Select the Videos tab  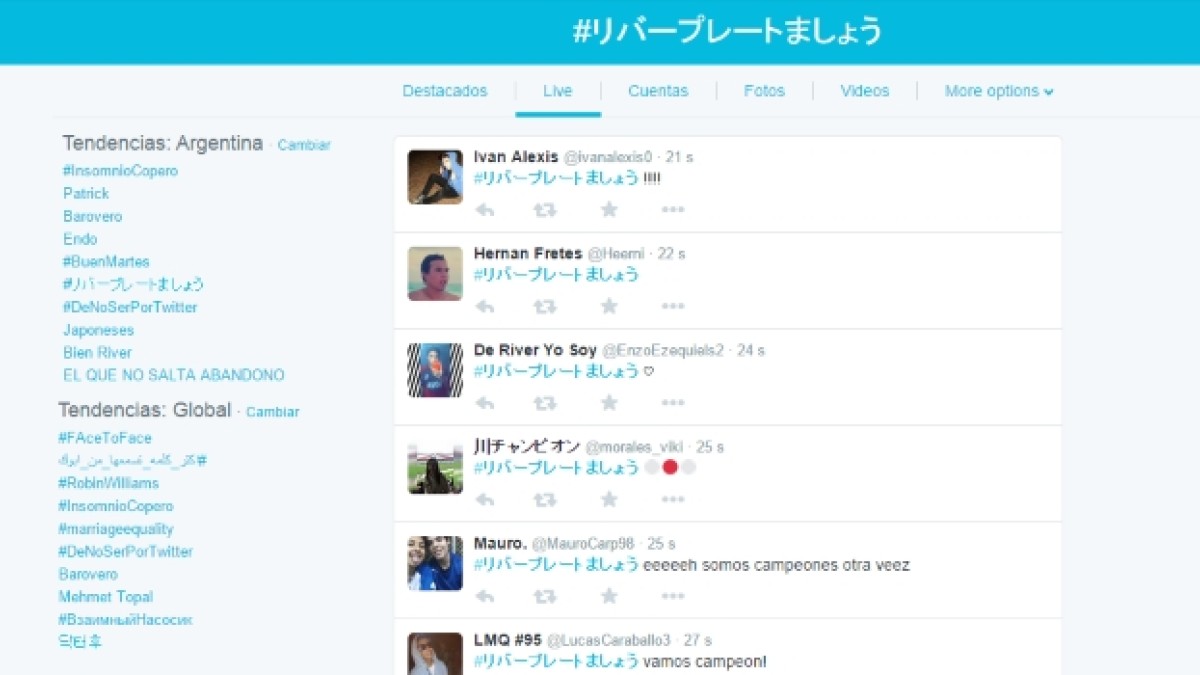point(864,91)
